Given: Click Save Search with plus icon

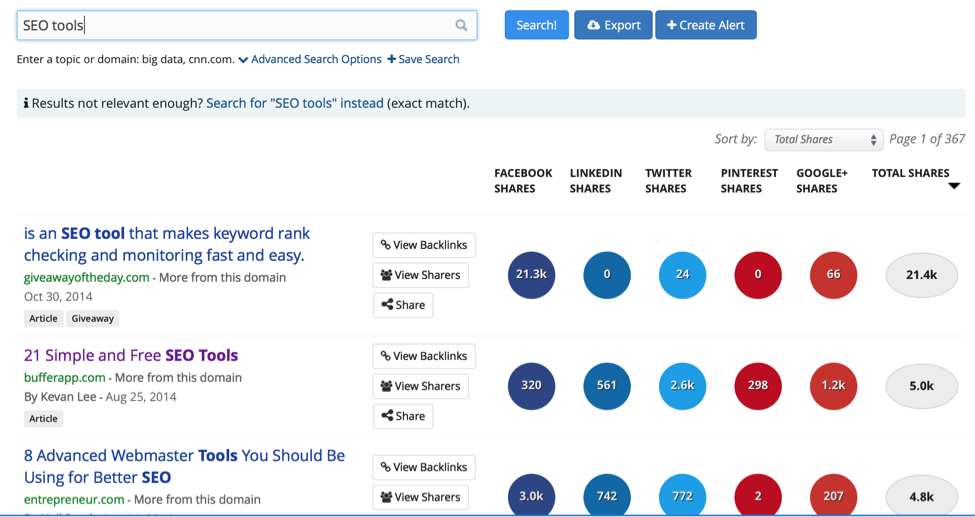Looking at the screenshot, I should (x=423, y=59).
